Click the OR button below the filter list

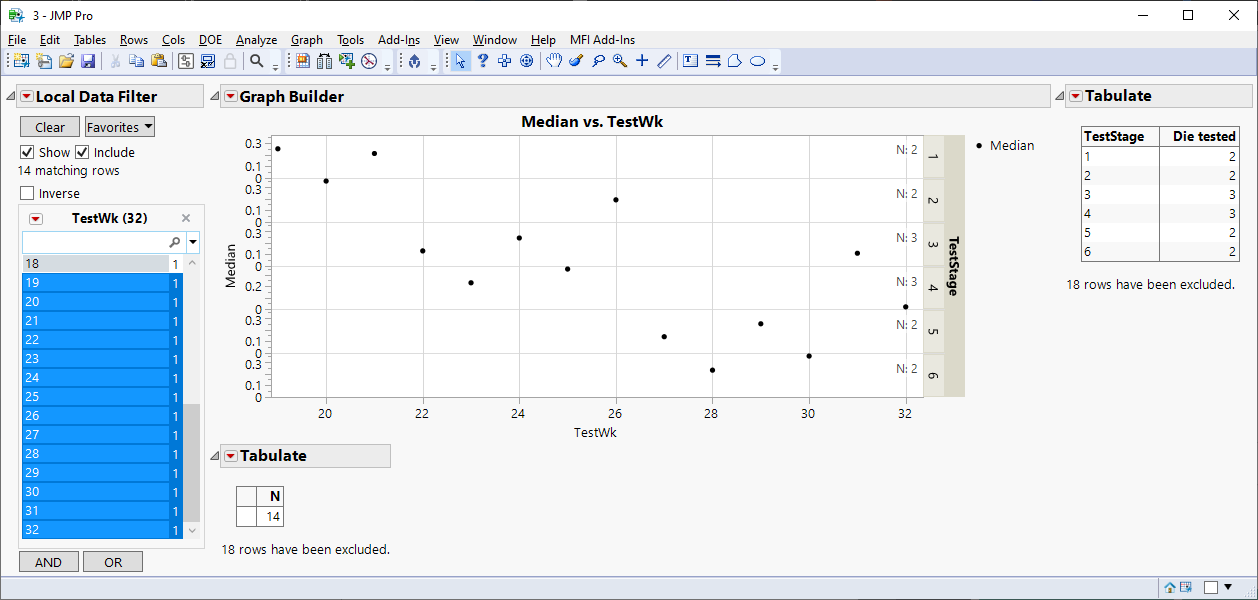[112, 561]
